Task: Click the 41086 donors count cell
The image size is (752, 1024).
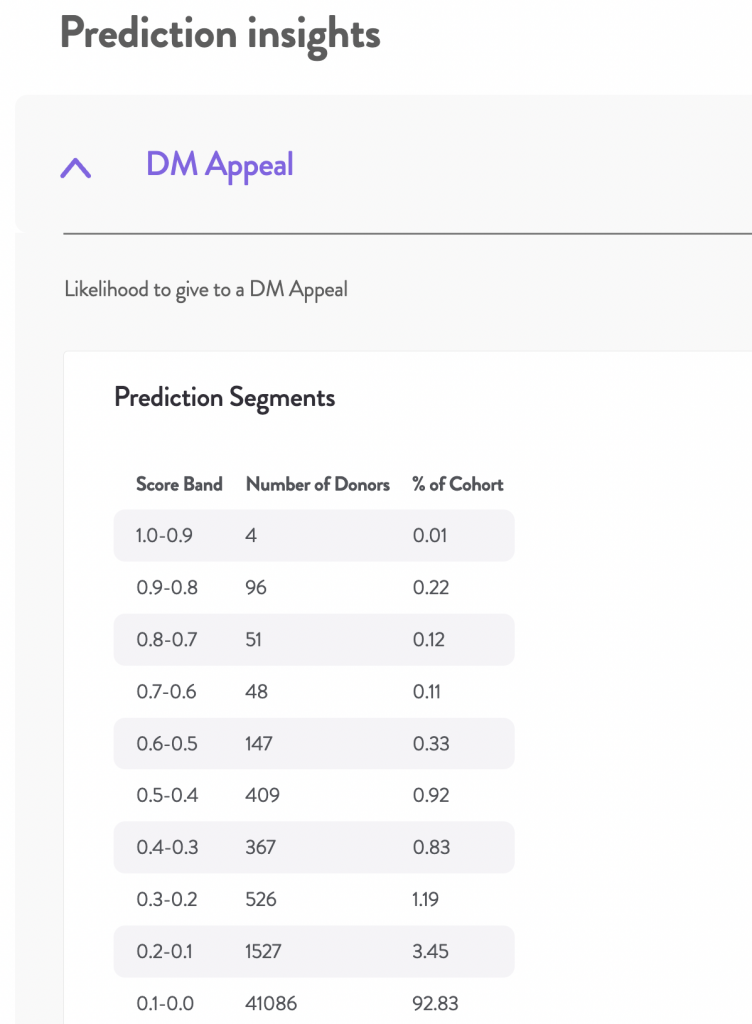Action: coord(271,1003)
